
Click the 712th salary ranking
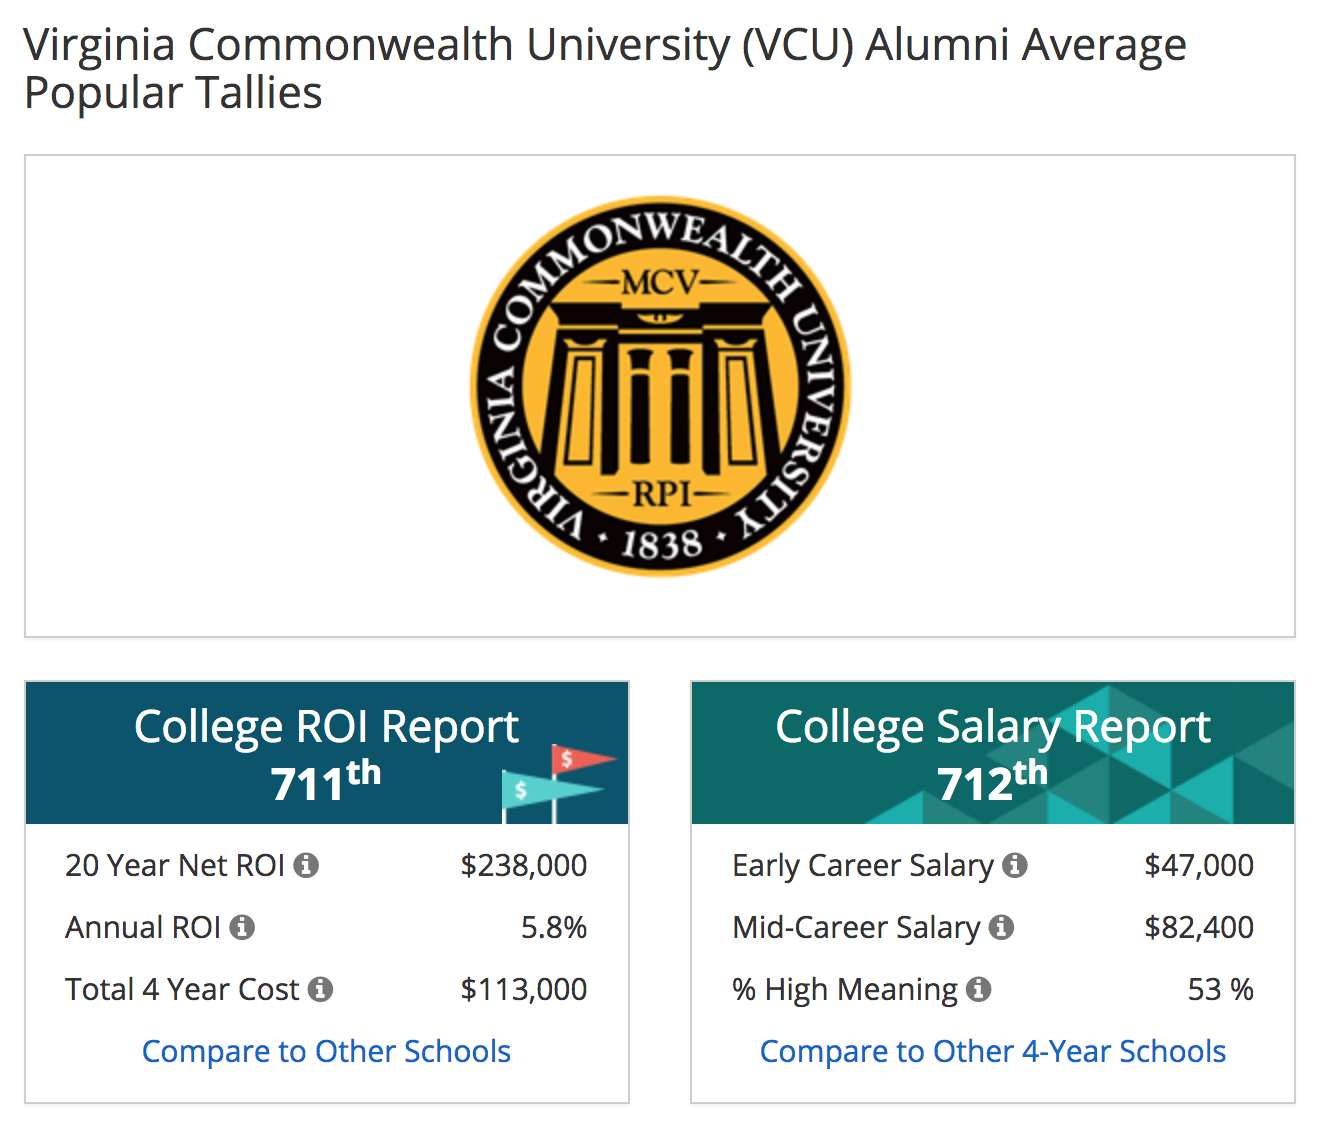(x=992, y=781)
